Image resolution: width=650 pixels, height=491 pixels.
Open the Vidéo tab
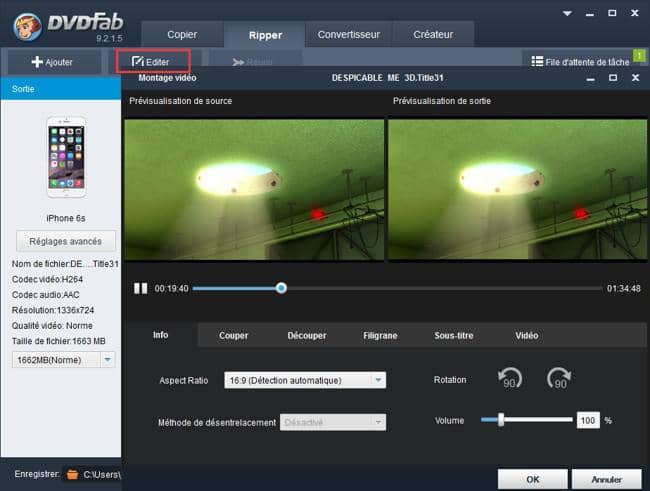coord(526,335)
